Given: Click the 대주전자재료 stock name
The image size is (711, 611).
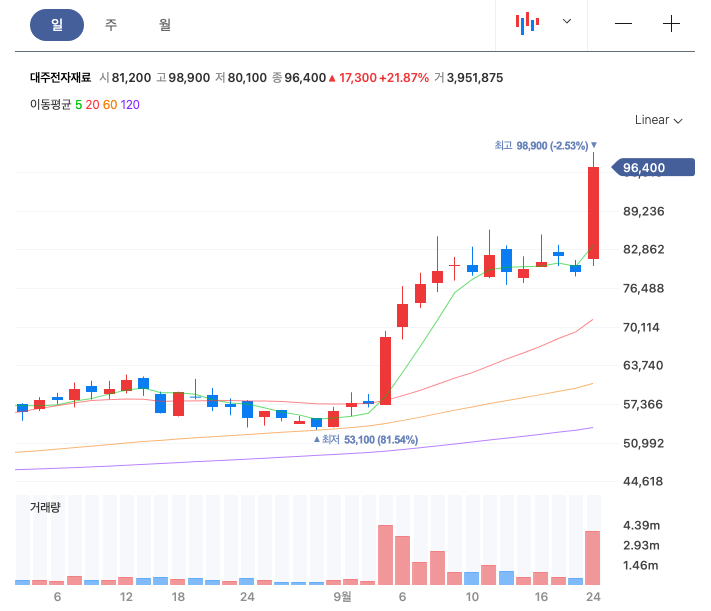Looking at the screenshot, I should pos(60,78).
